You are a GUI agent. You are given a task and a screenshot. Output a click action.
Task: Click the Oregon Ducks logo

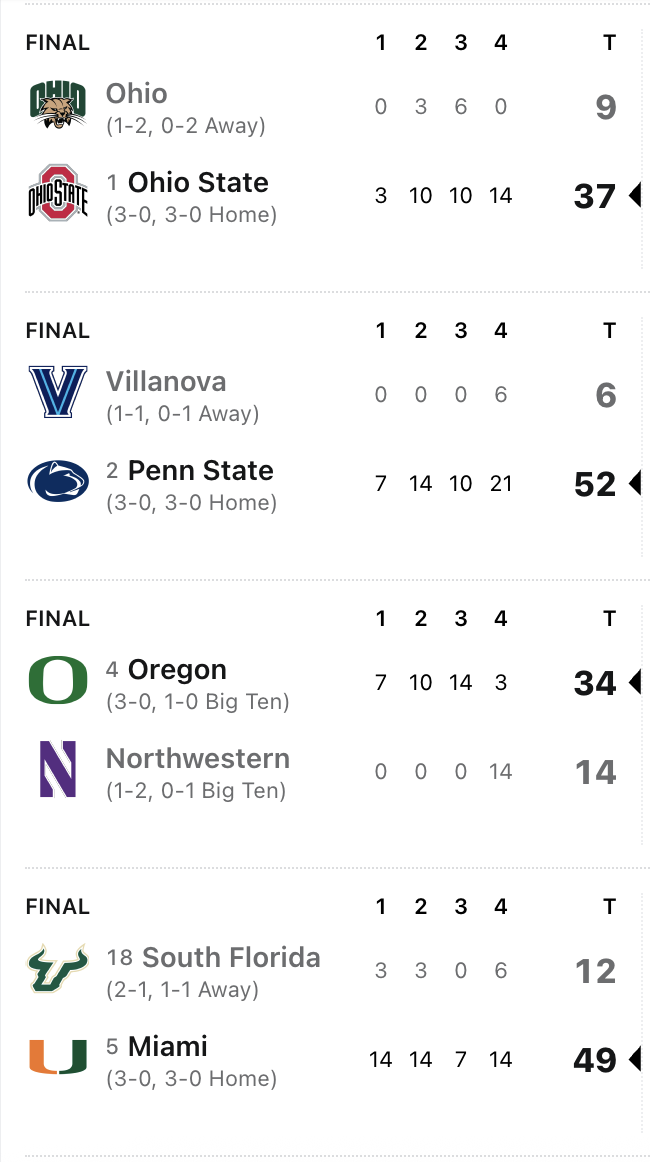[57, 681]
